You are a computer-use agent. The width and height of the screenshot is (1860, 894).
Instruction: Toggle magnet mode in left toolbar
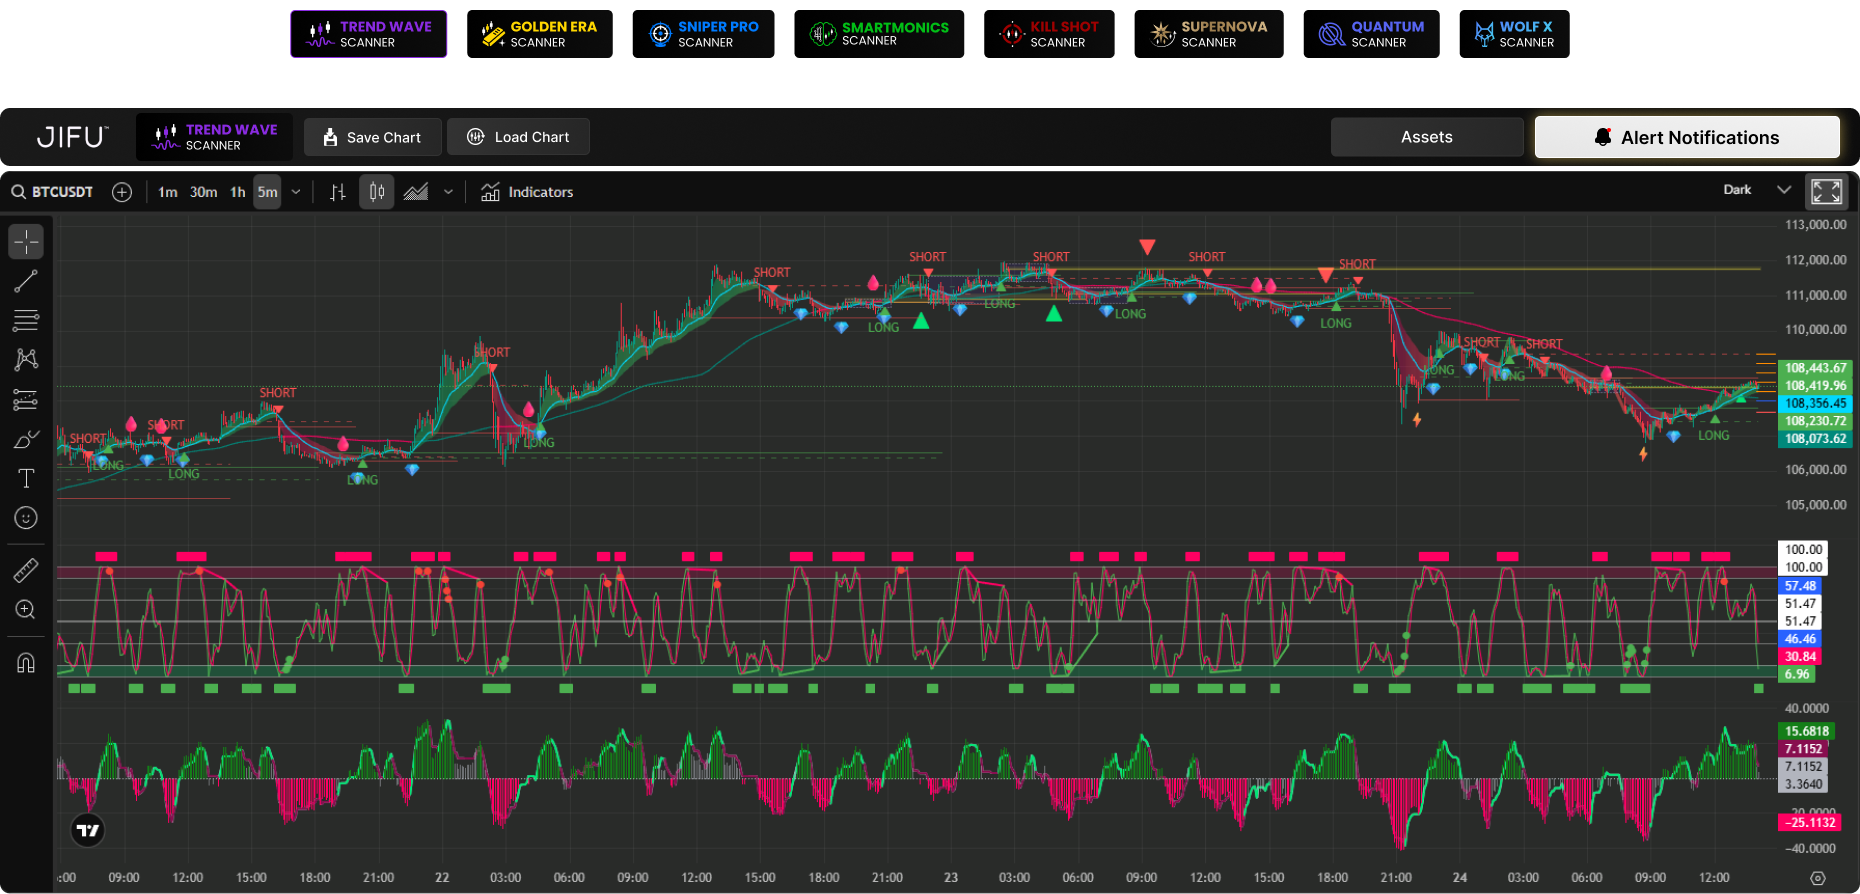pyautogui.click(x=26, y=663)
